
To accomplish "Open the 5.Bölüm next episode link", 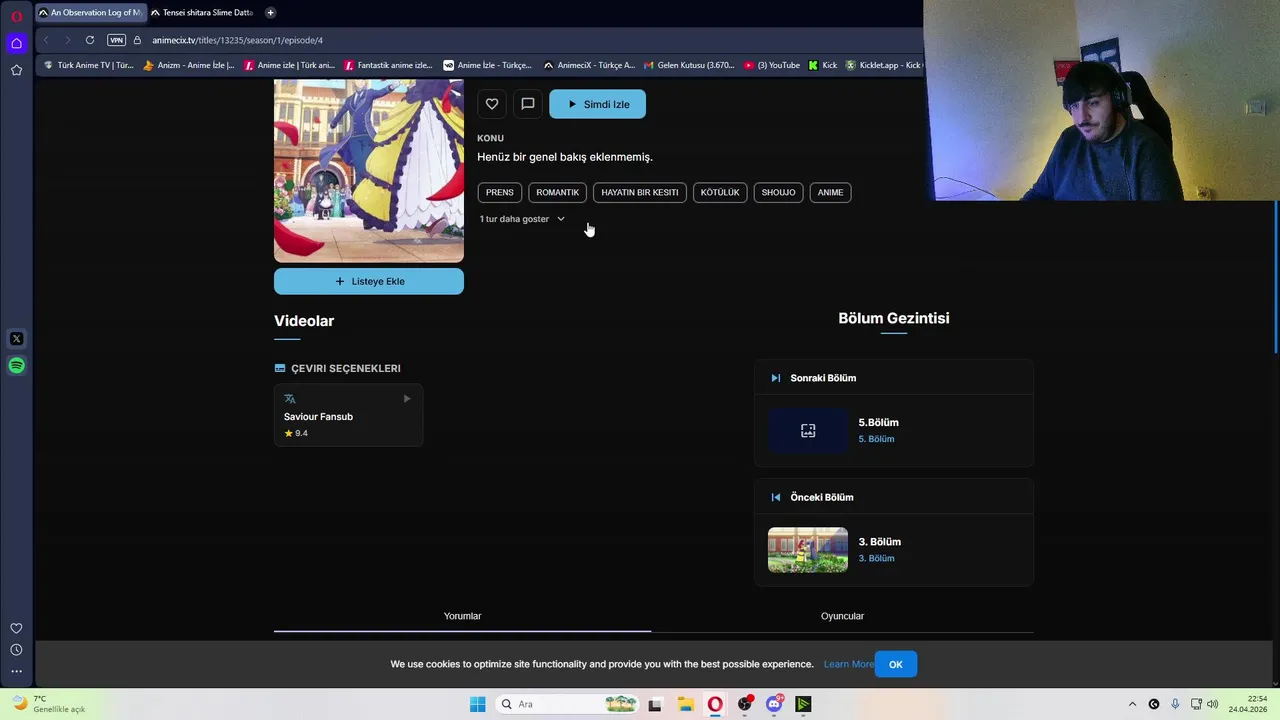I will pos(878,422).
